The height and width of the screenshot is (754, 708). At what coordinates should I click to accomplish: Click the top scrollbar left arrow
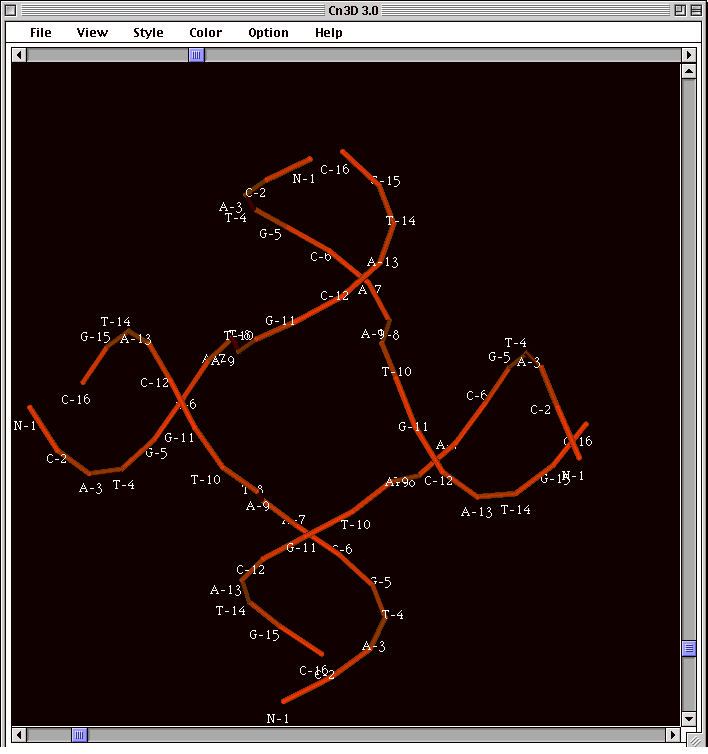coord(19,55)
